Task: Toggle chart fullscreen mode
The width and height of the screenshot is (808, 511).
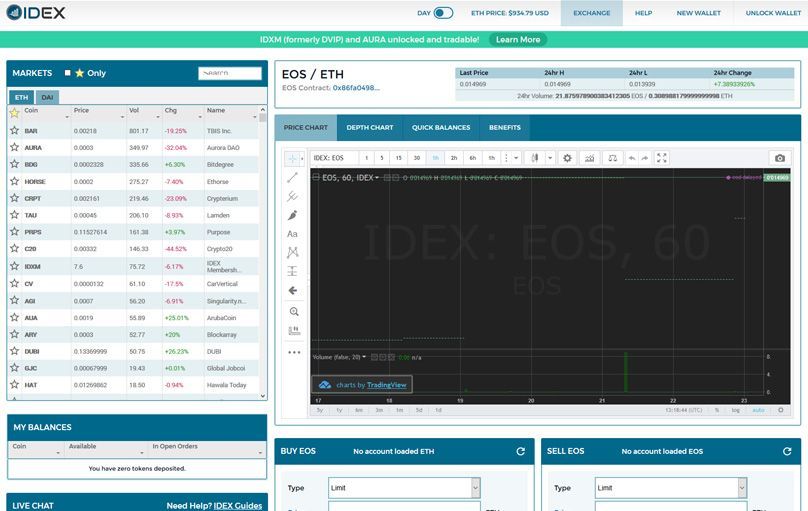Action: [662, 158]
